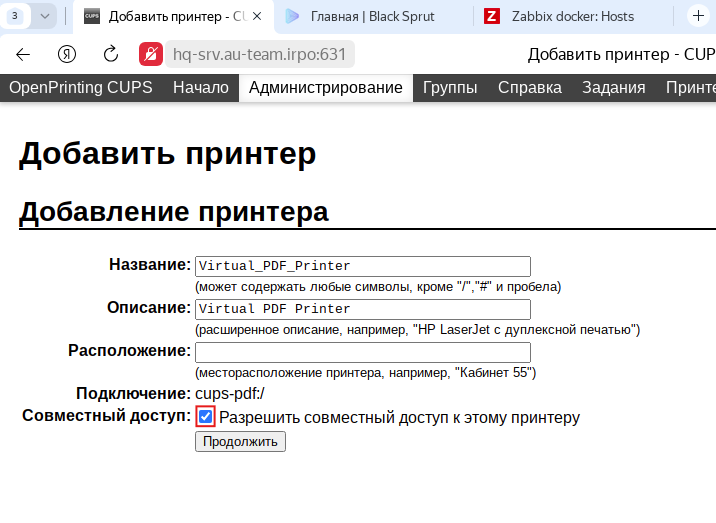This screenshot has height=523, width=716.
Task: Open the Yandex home button
Action: click(x=68, y=54)
